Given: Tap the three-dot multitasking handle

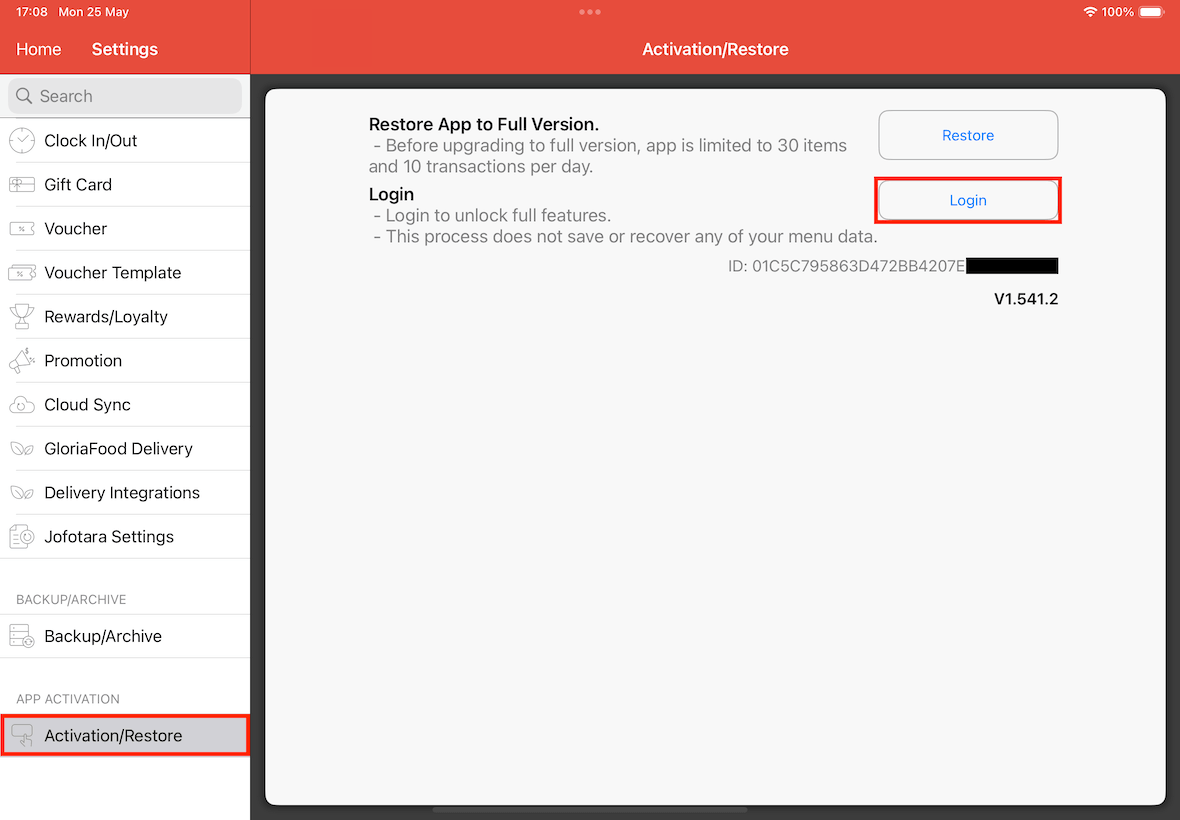Looking at the screenshot, I should pyautogui.click(x=590, y=12).
